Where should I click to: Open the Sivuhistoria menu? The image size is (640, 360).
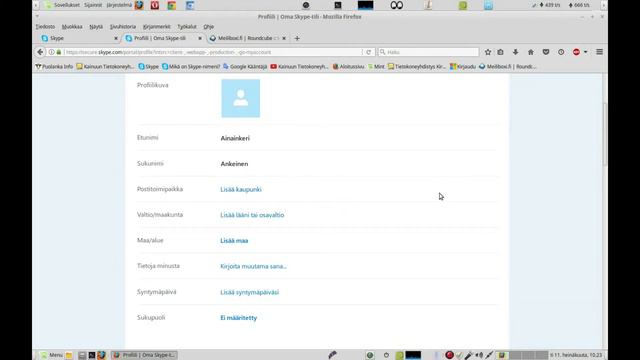[x=122, y=27]
